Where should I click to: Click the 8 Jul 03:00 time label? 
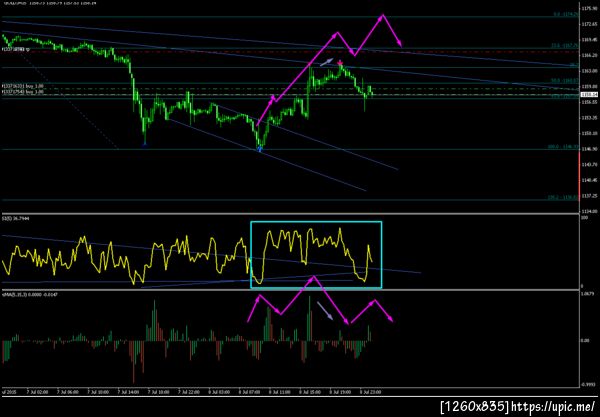click(219, 392)
